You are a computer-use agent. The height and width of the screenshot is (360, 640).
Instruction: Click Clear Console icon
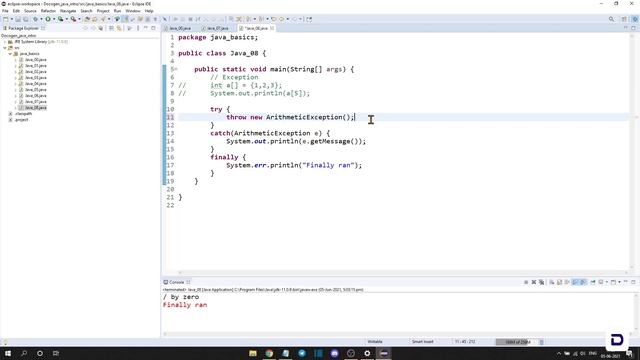point(551,282)
